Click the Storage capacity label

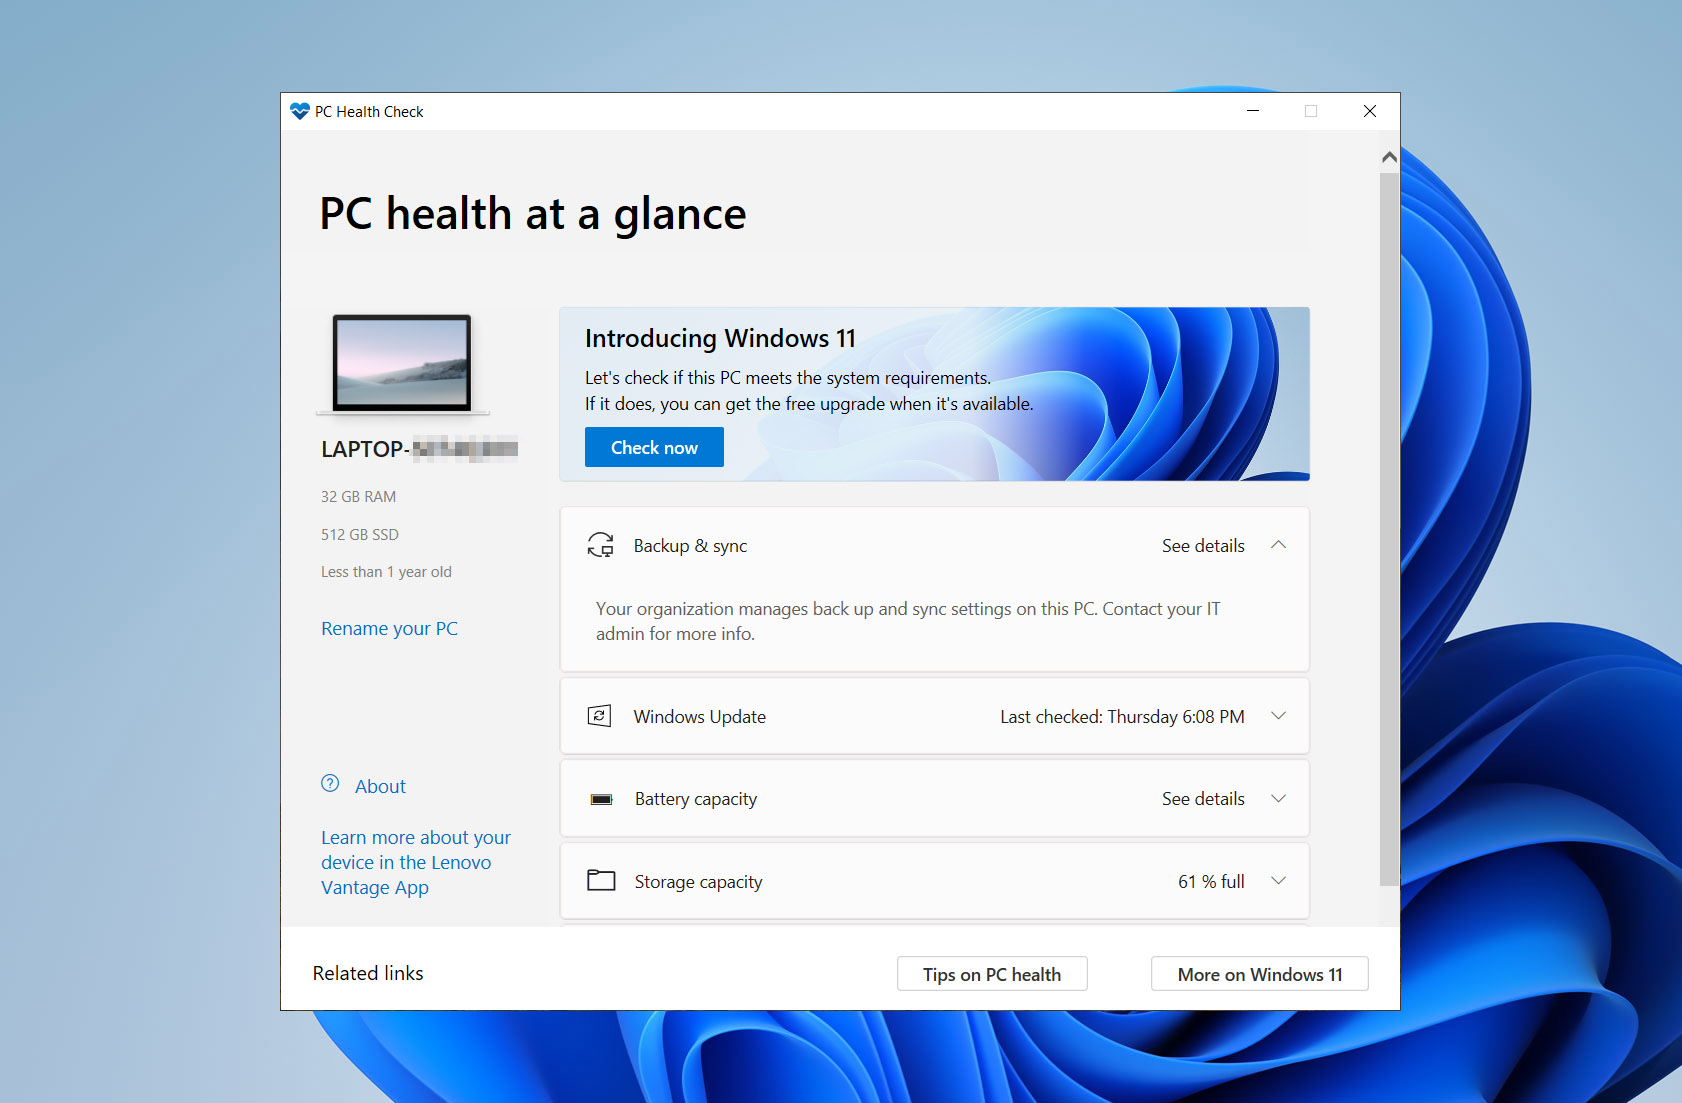pos(698,881)
